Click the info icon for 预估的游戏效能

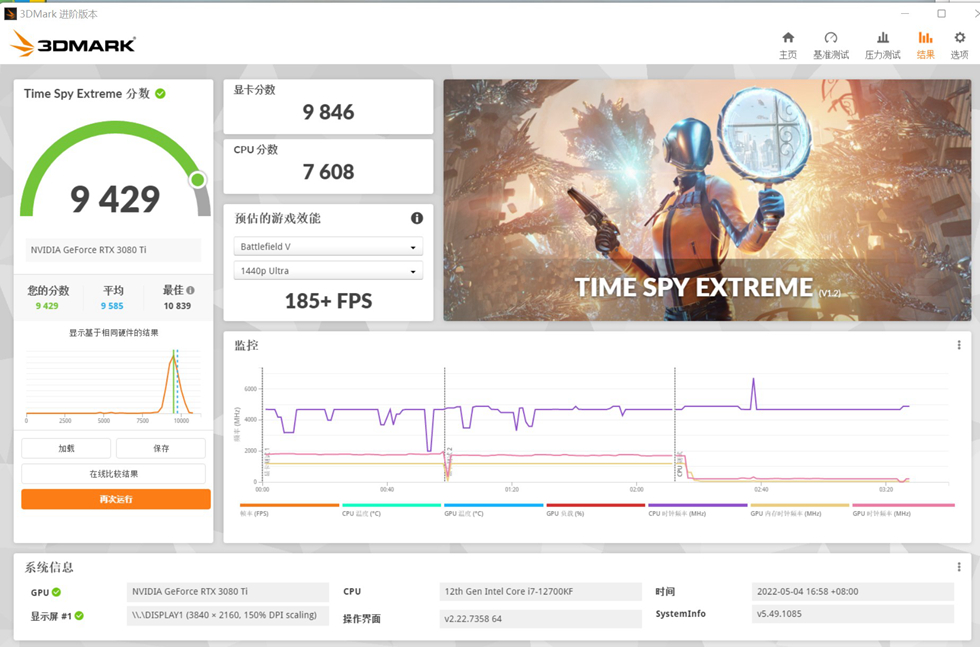417,218
